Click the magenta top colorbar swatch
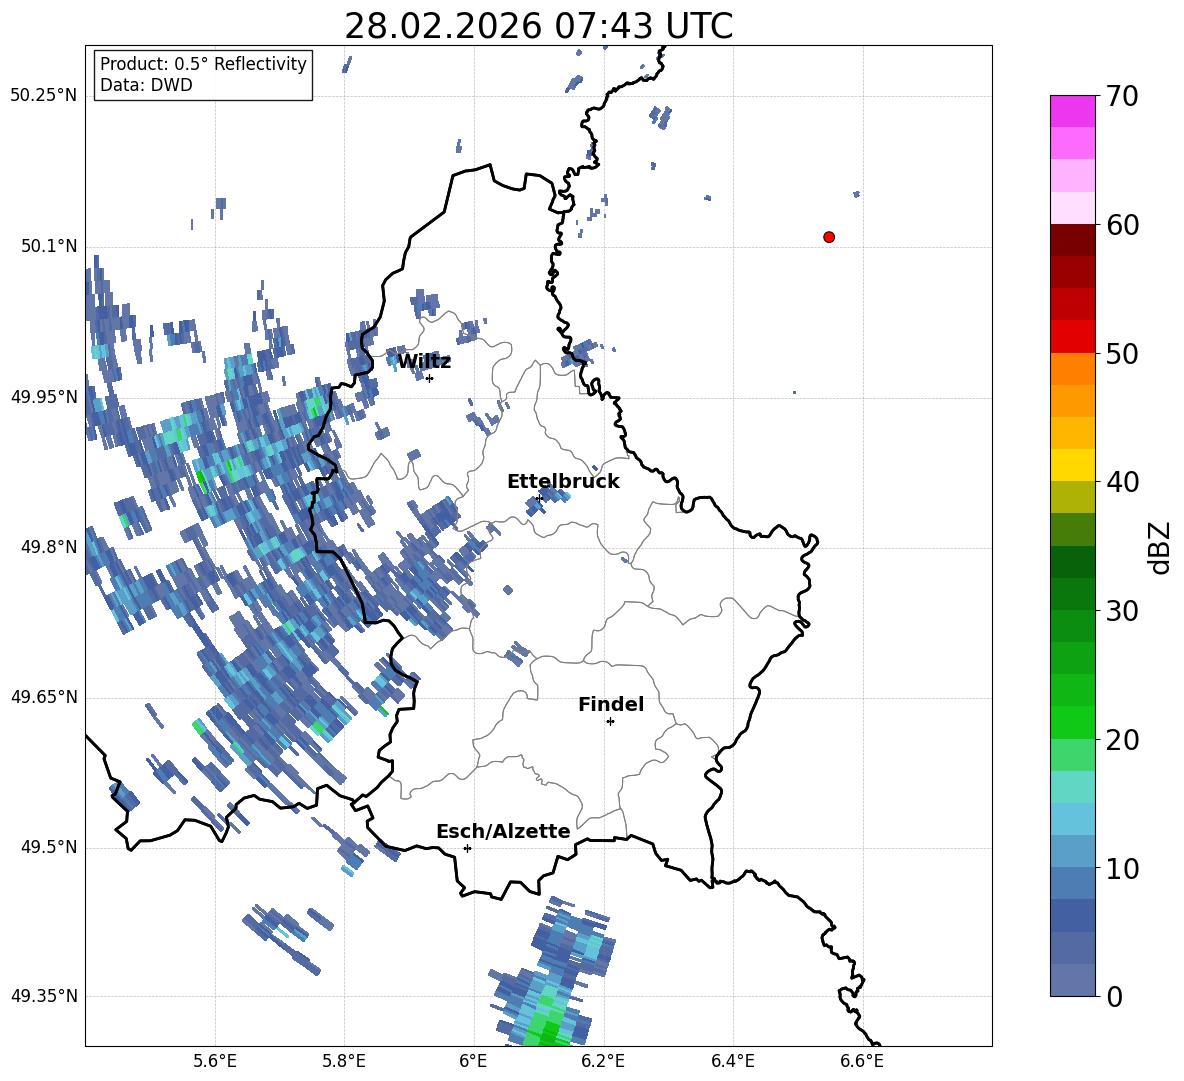The height and width of the screenshot is (1081, 1184). tap(1072, 111)
